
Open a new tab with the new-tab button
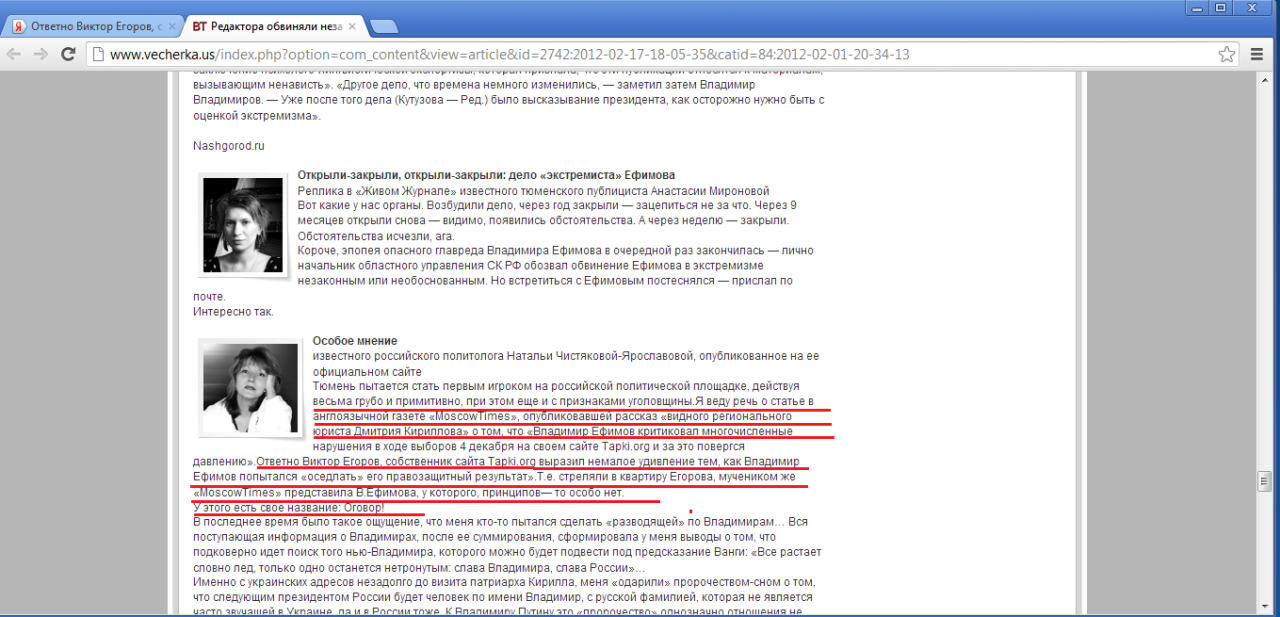coord(384,27)
